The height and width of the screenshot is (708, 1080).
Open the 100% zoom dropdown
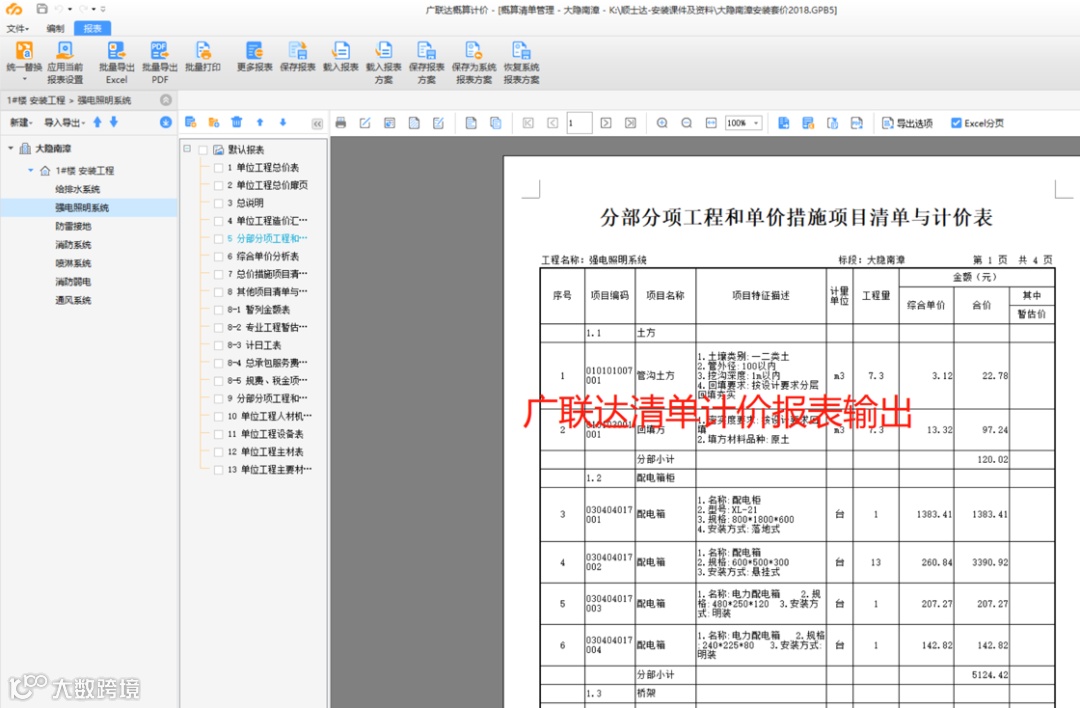click(756, 123)
